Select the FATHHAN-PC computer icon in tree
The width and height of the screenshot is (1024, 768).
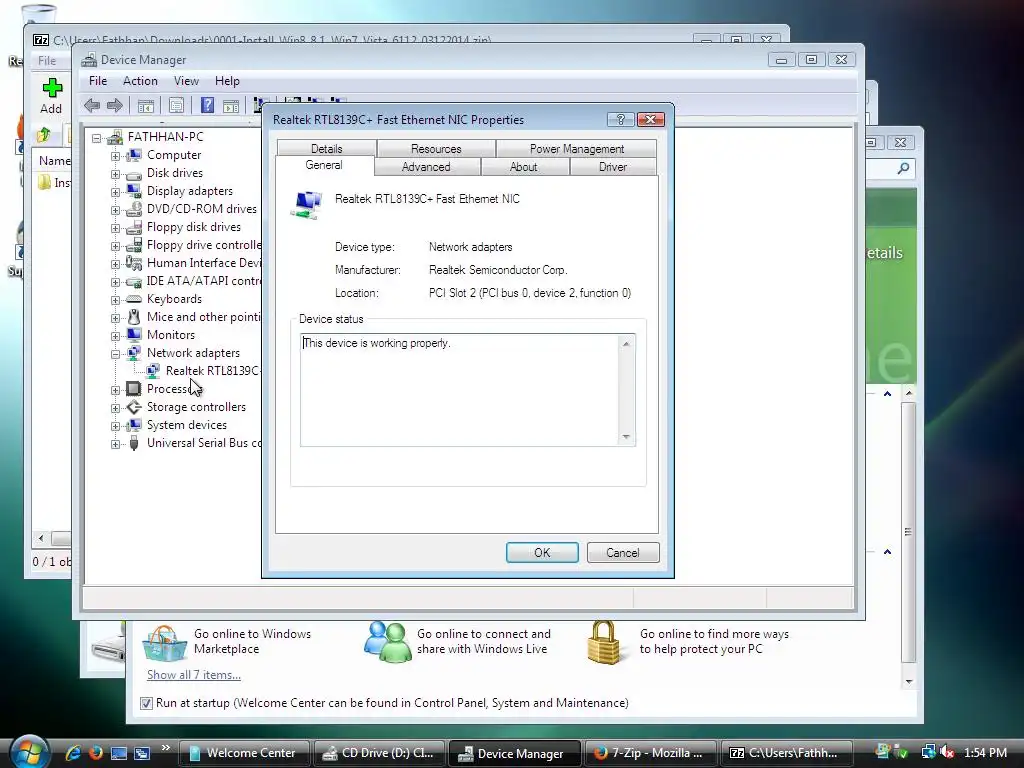[x=115, y=137]
